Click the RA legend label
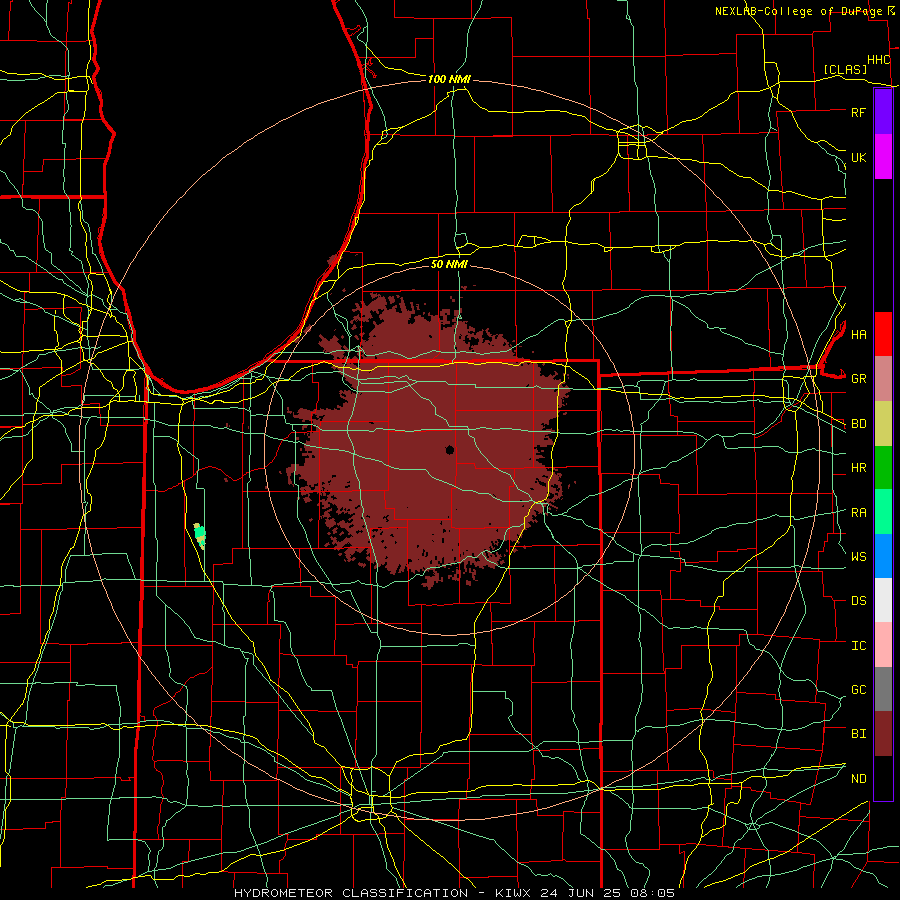This screenshot has width=900, height=900. pos(858,513)
